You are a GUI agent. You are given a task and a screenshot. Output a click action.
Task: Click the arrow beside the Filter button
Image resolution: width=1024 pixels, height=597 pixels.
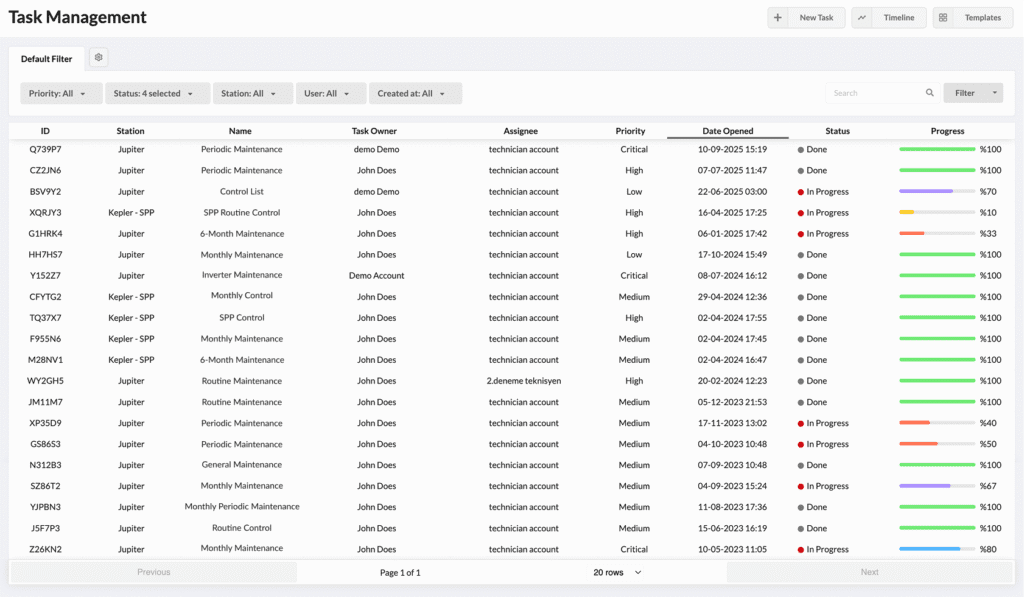(994, 93)
